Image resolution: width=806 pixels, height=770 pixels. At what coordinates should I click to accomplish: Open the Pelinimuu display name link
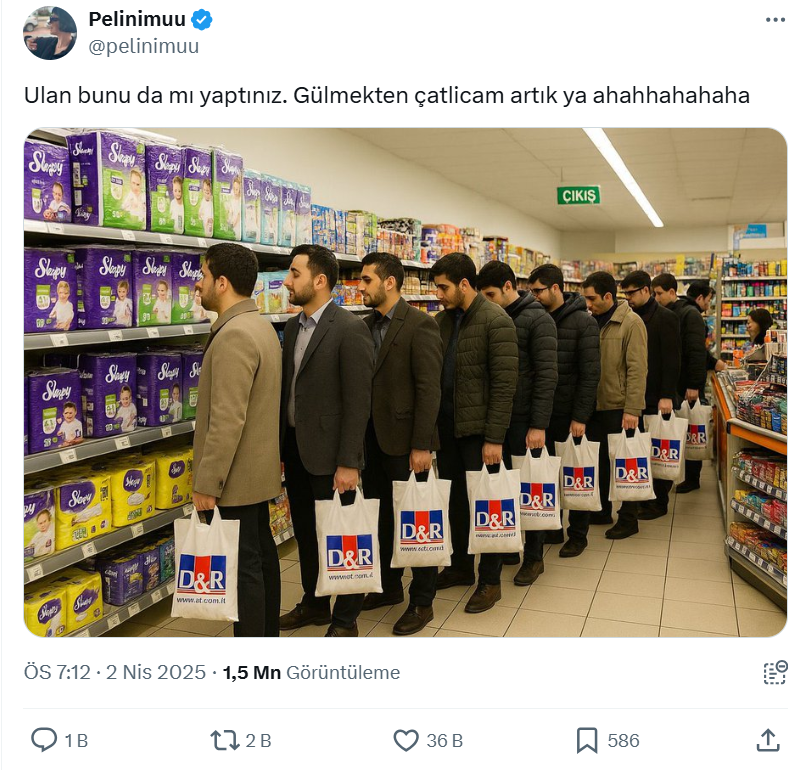pos(137,19)
